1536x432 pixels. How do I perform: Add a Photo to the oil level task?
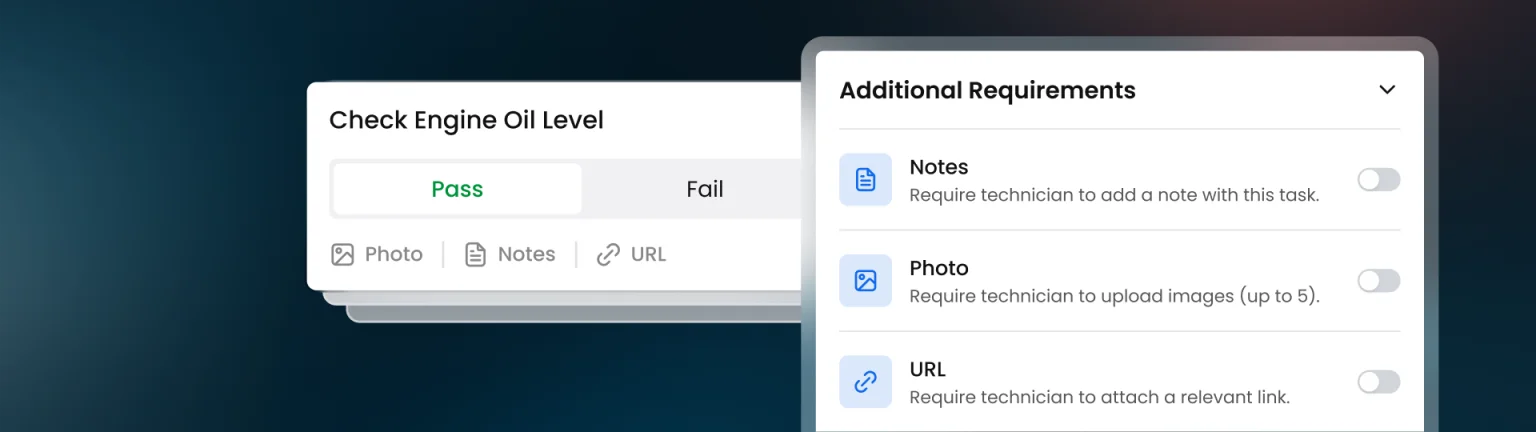pos(377,254)
